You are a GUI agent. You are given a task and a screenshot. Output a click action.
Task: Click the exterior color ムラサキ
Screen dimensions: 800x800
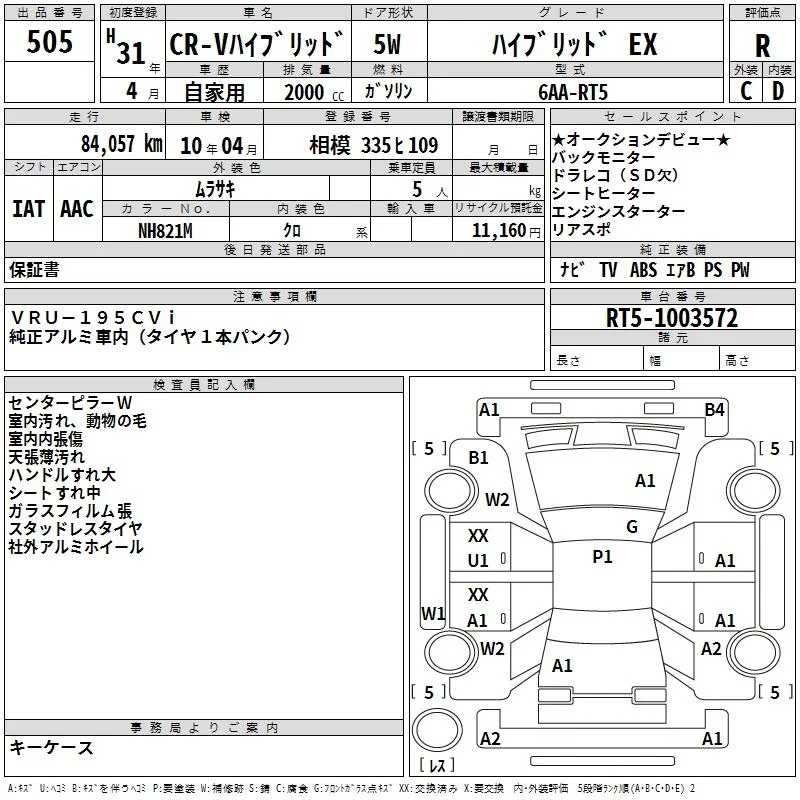point(215,189)
